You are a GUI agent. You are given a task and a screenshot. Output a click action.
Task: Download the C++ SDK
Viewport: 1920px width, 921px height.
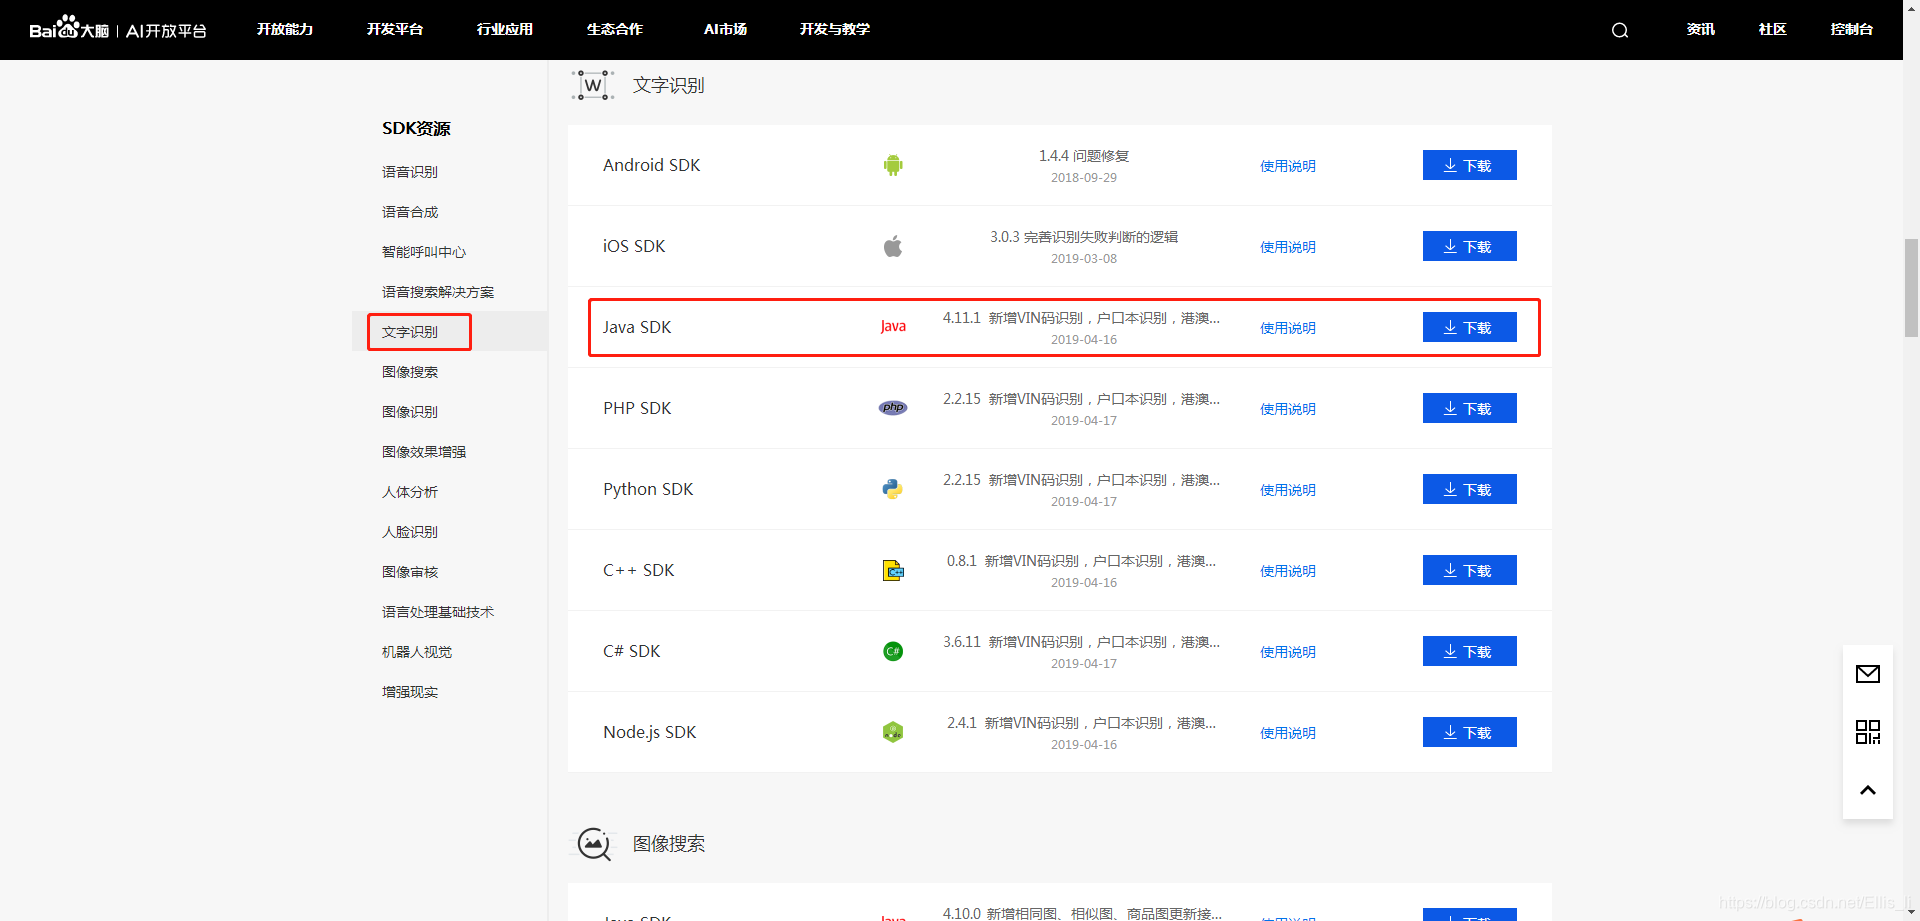1469,570
